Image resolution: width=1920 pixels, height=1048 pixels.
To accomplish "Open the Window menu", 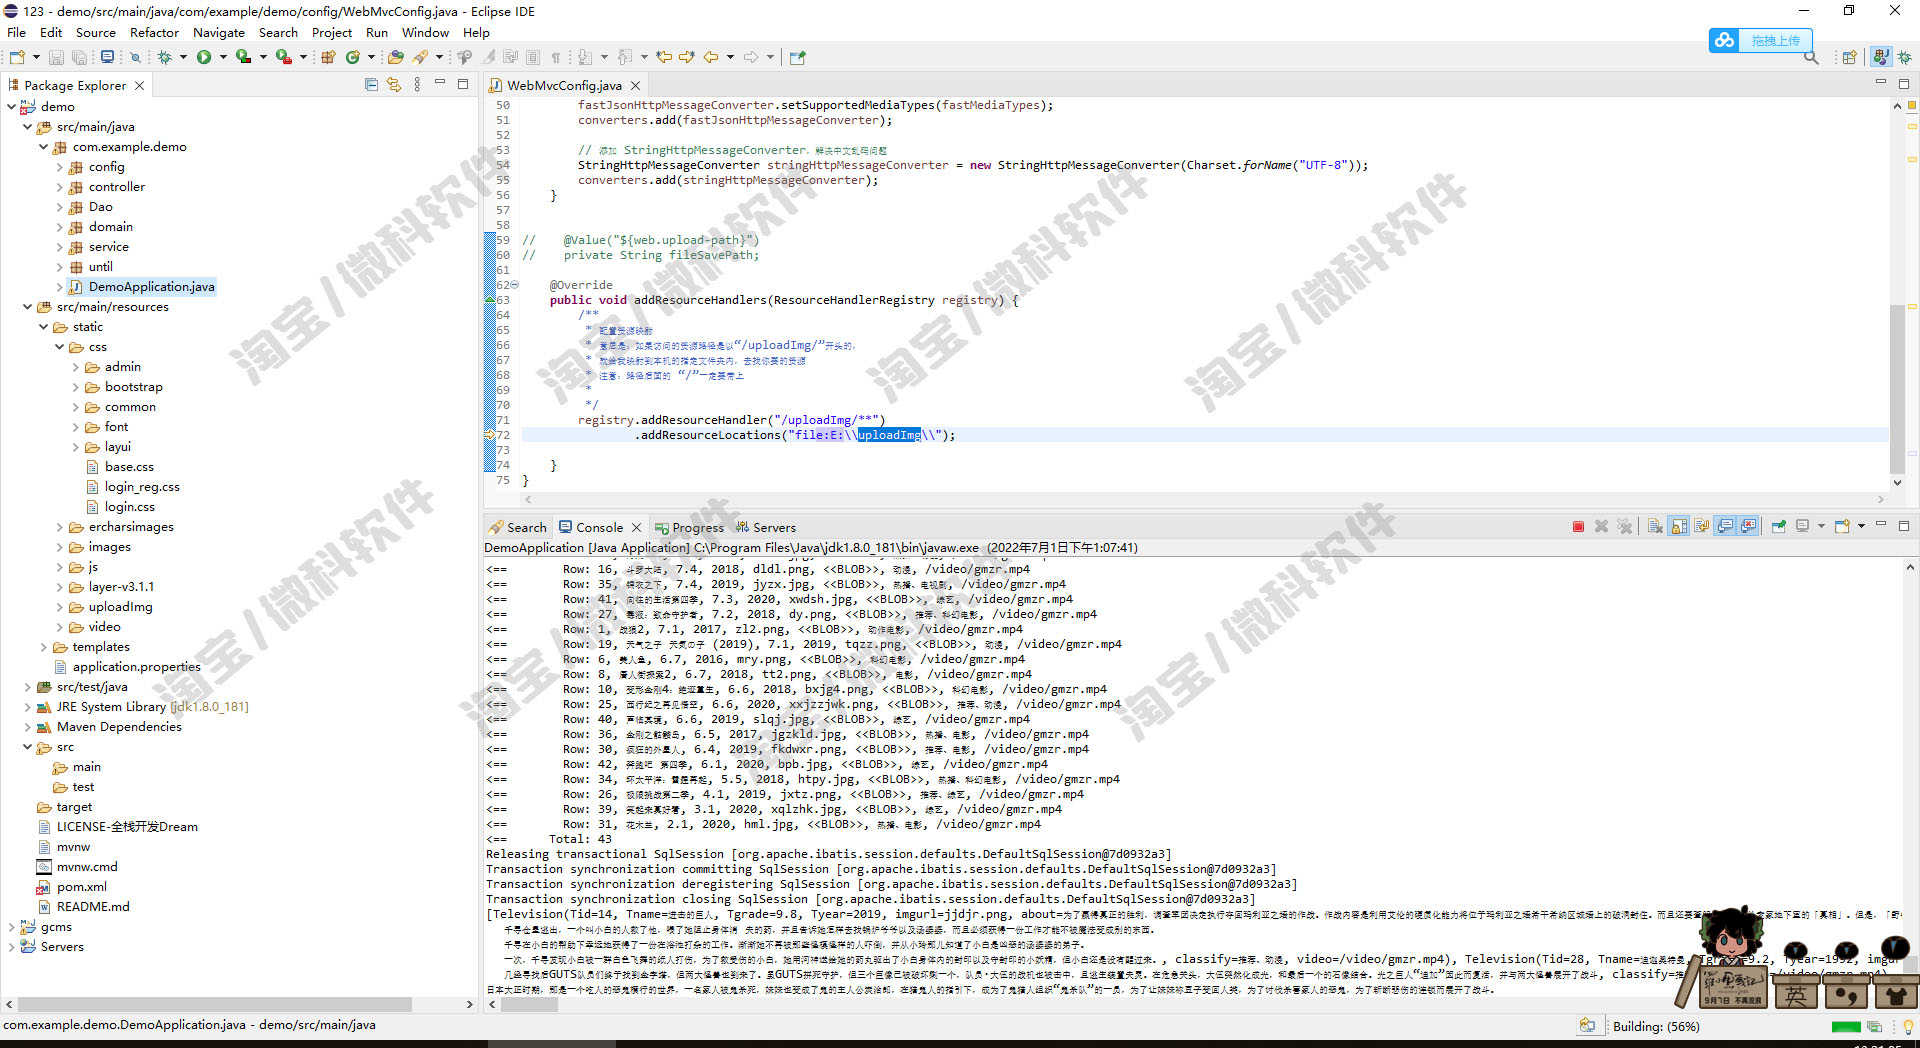I will click(425, 32).
